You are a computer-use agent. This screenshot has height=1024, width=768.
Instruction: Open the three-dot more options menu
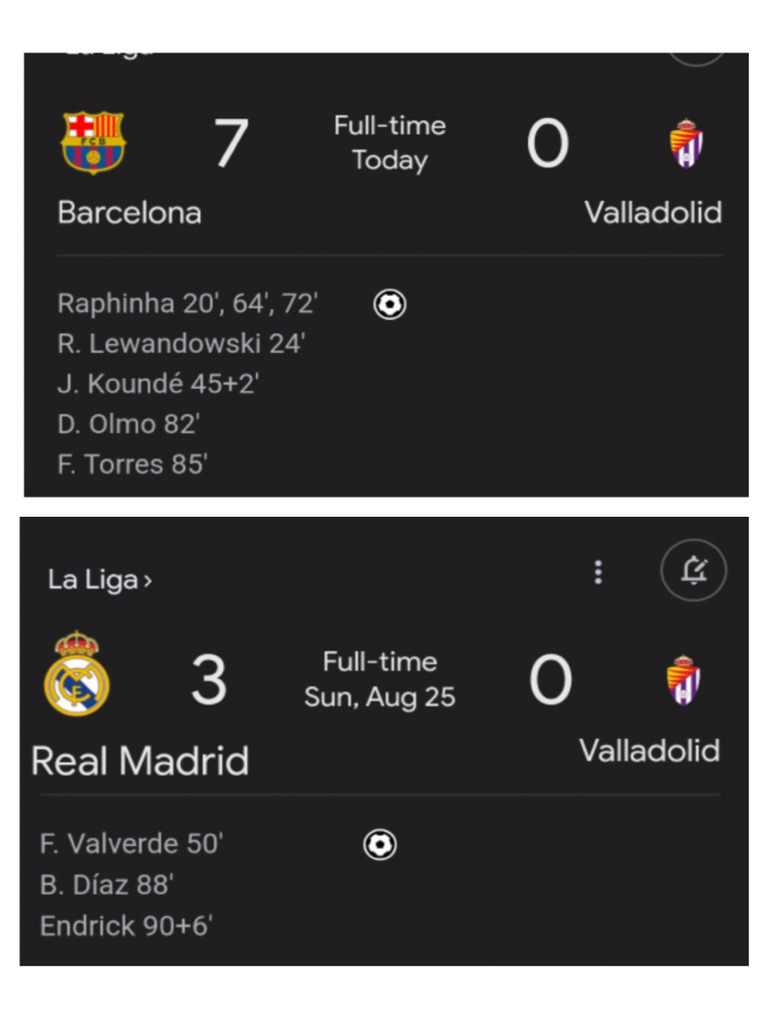click(598, 572)
